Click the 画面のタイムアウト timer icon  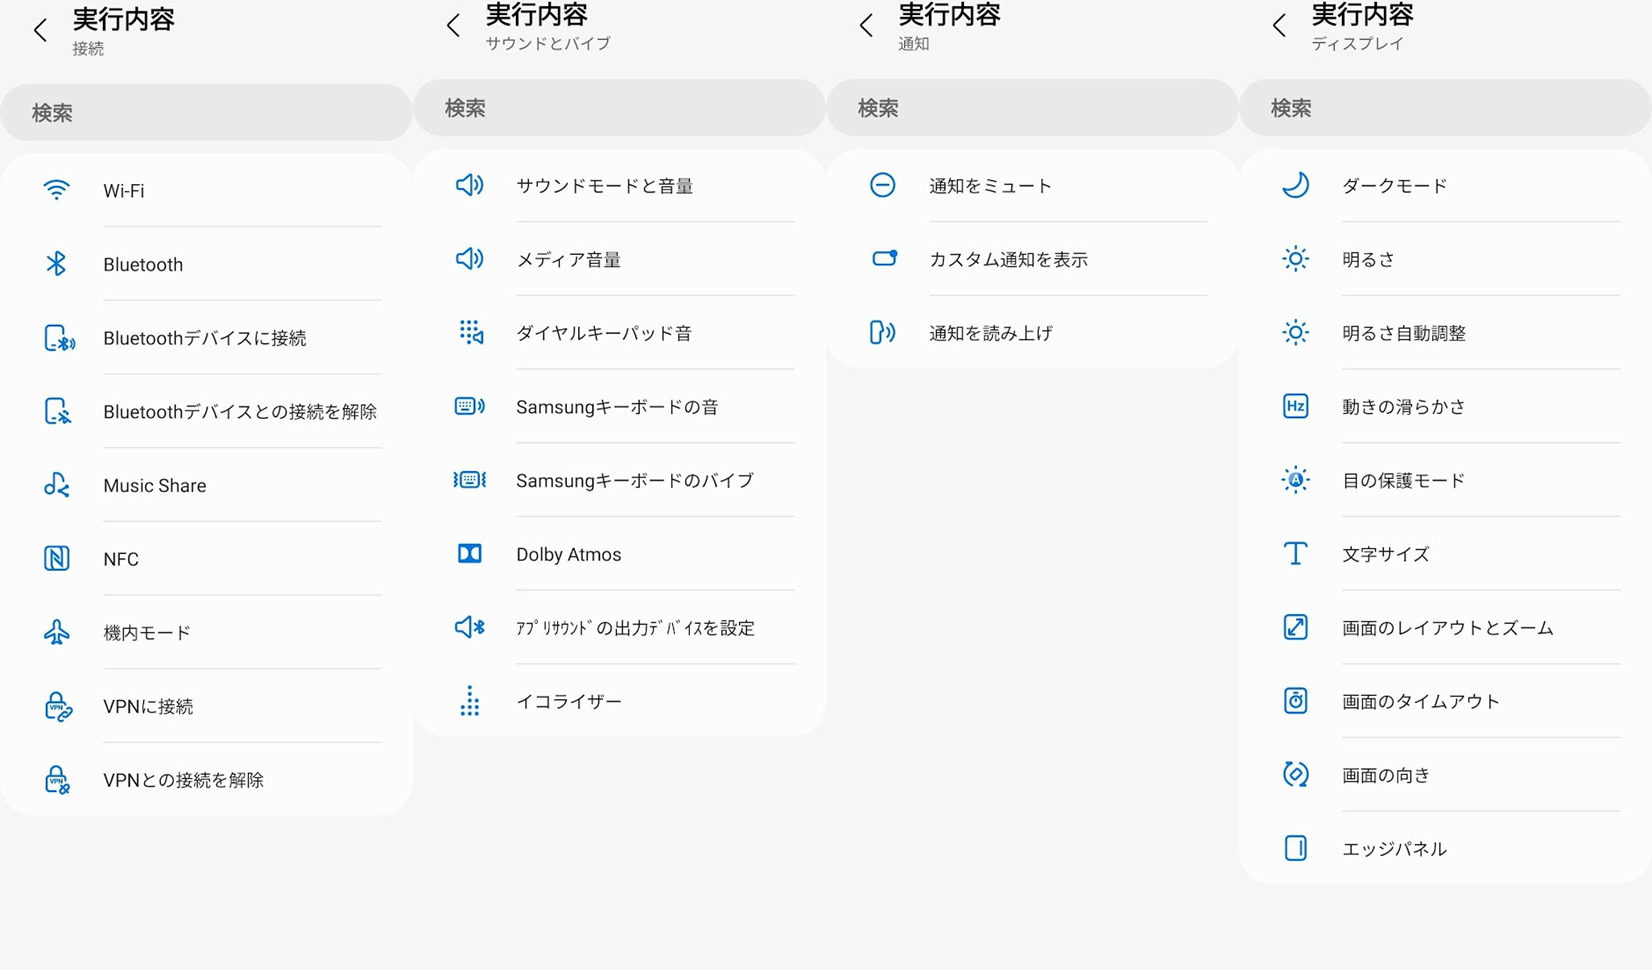[1296, 701]
